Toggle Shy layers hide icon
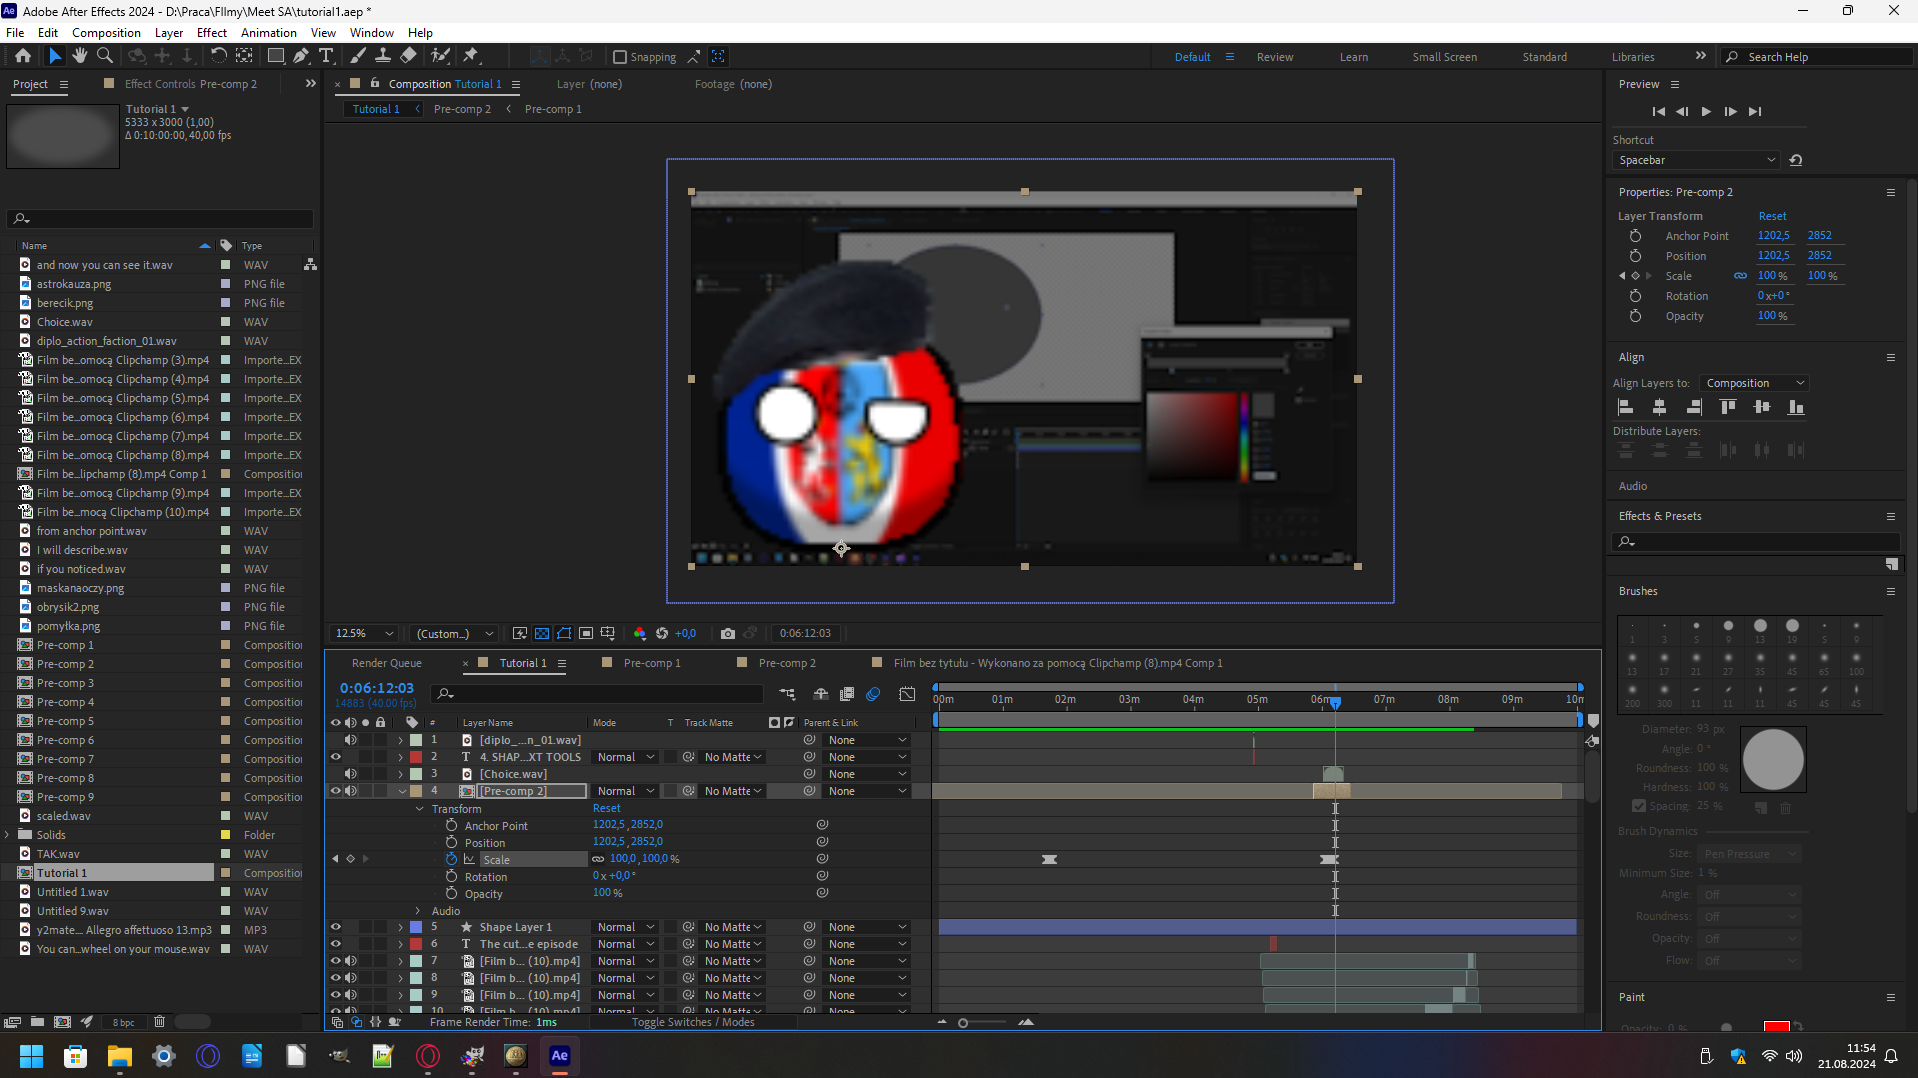Screen dimensions: 1918x1078 [821, 694]
